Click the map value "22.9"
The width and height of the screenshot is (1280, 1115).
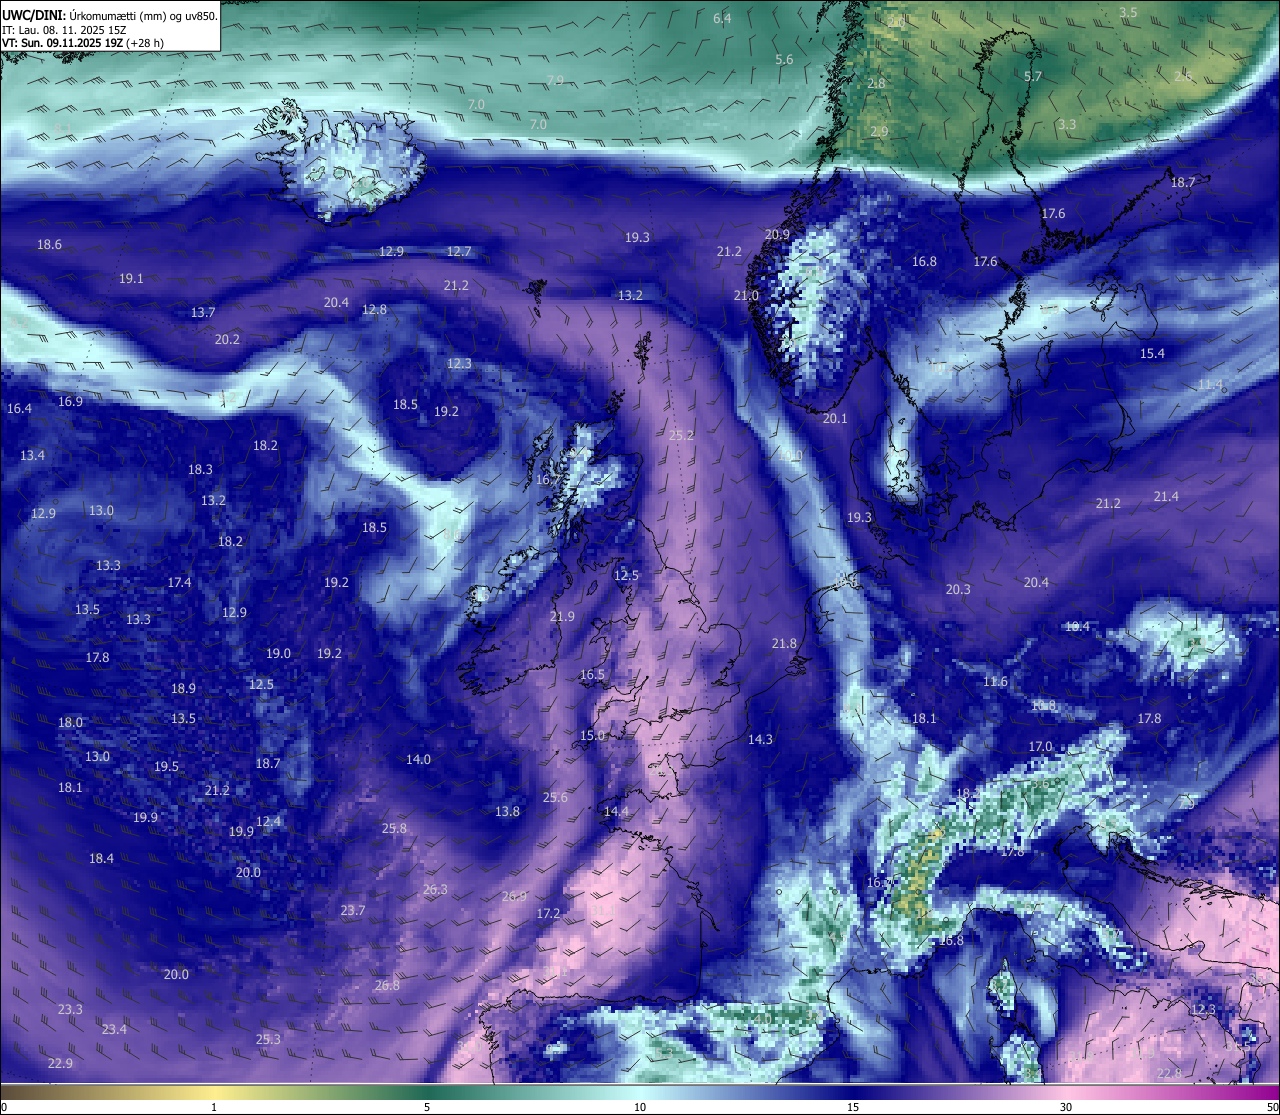(x=60, y=1063)
